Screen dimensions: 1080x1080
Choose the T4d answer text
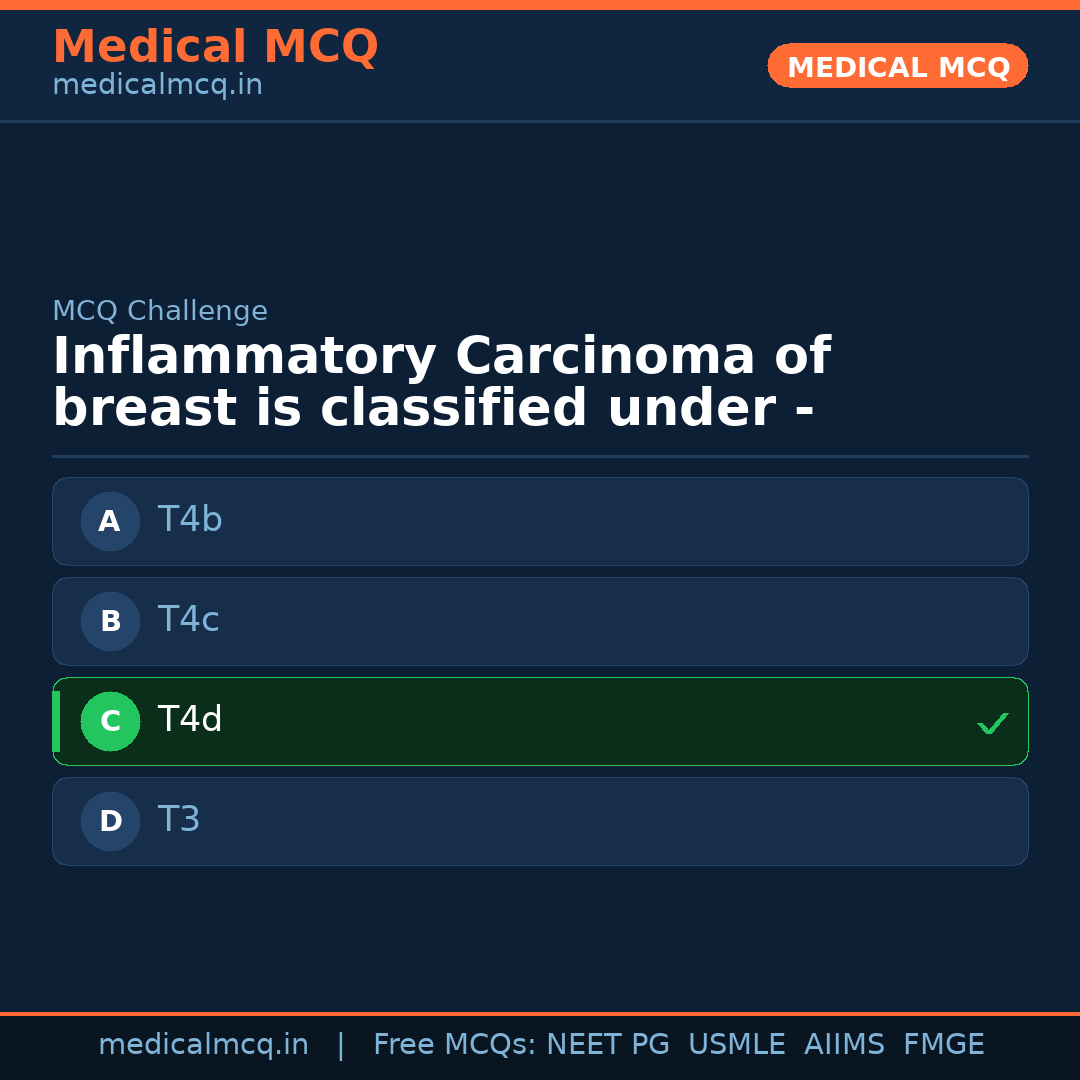coord(190,720)
